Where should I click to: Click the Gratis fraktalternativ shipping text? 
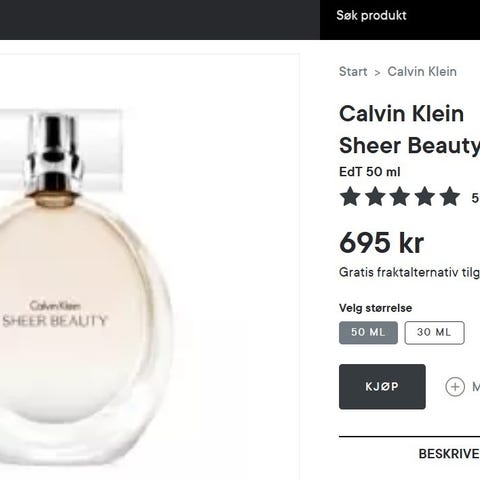(409, 272)
